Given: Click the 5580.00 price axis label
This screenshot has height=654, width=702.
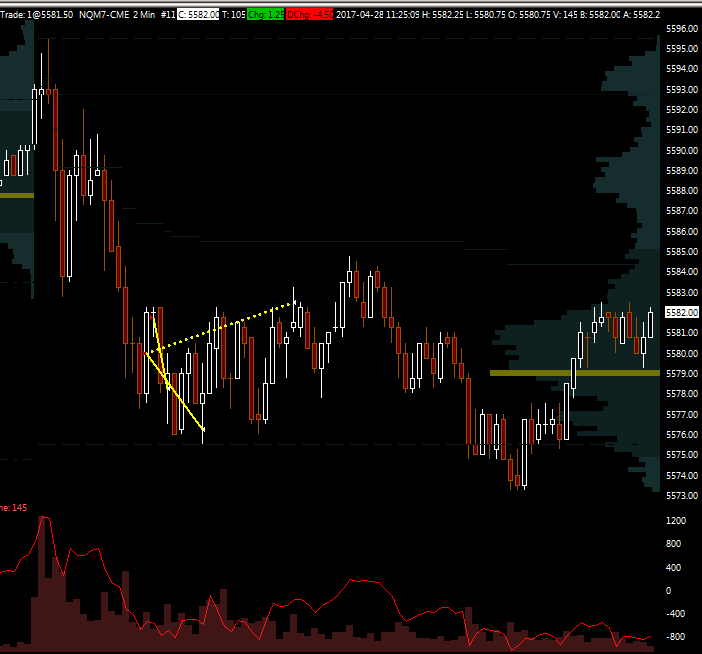Looking at the screenshot, I should pyautogui.click(x=682, y=354).
